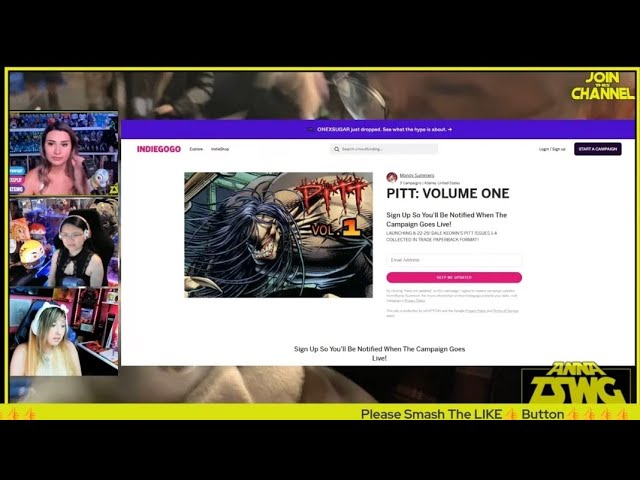
Task: Open the Explore menu
Action: coord(196,149)
